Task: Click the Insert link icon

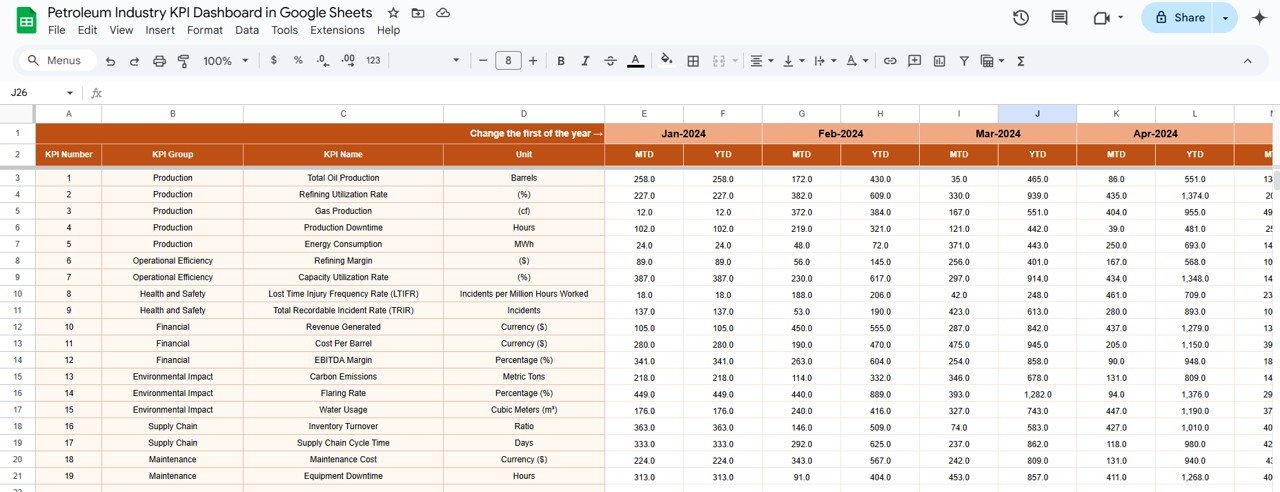Action: (x=890, y=61)
